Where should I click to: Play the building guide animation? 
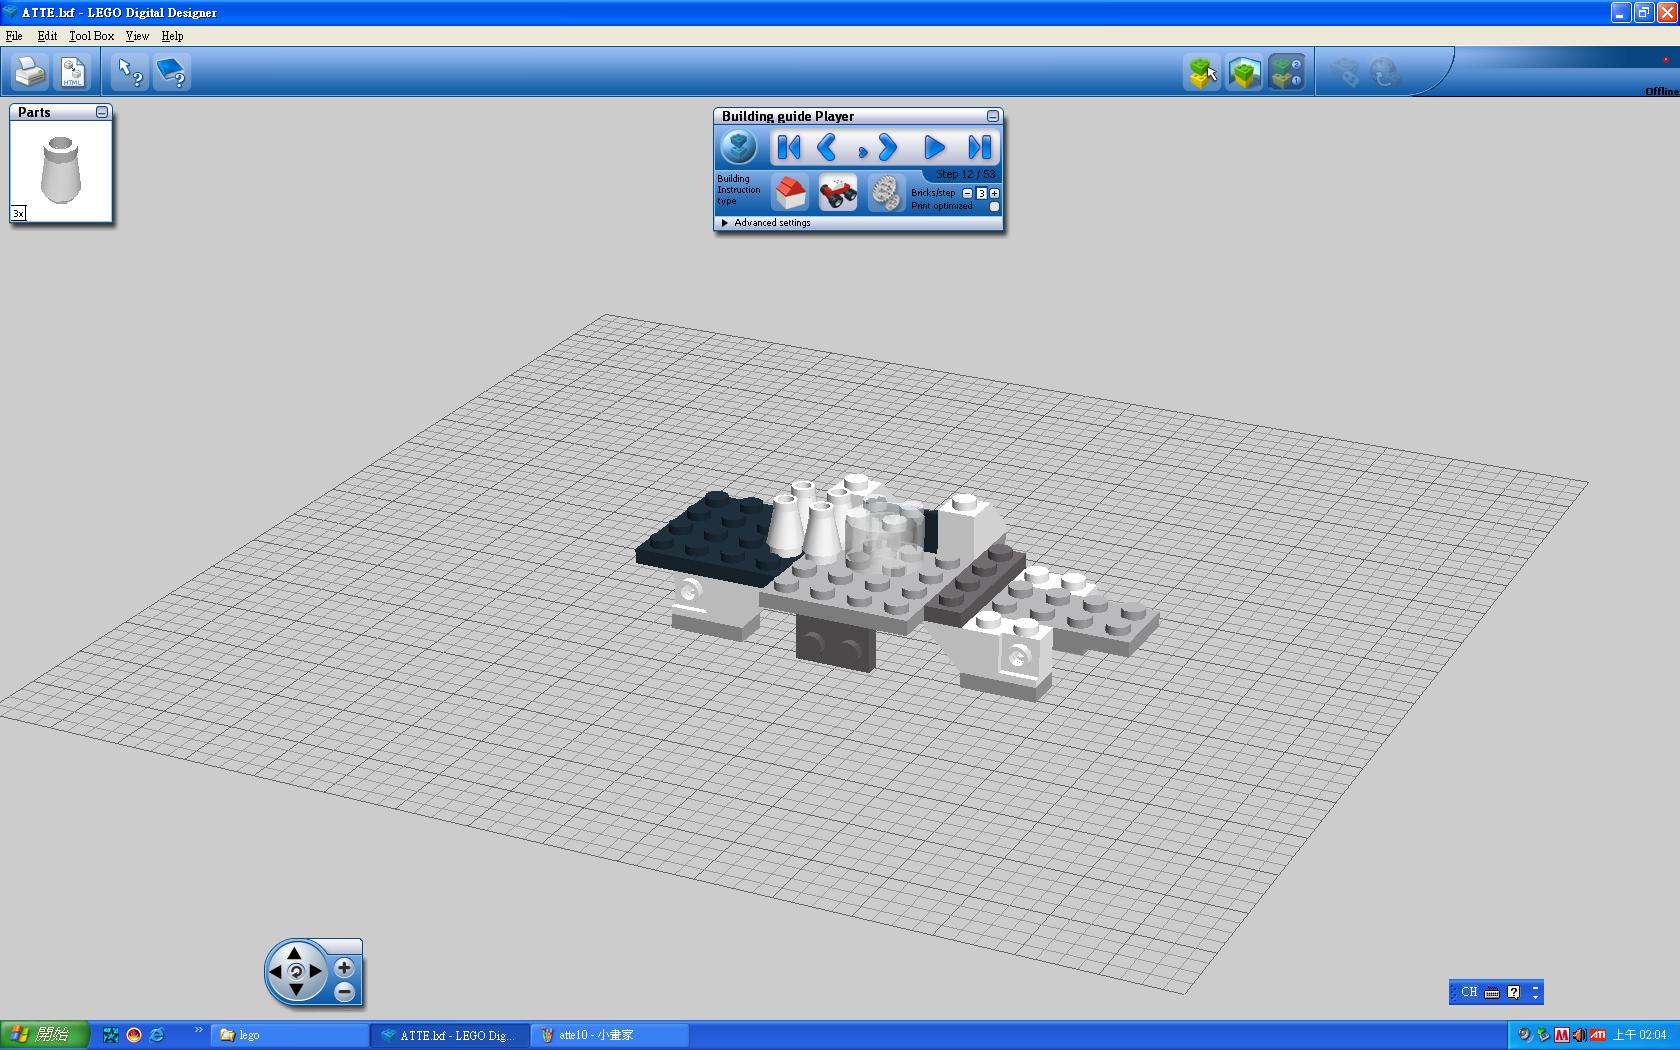pyautogui.click(x=934, y=148)
